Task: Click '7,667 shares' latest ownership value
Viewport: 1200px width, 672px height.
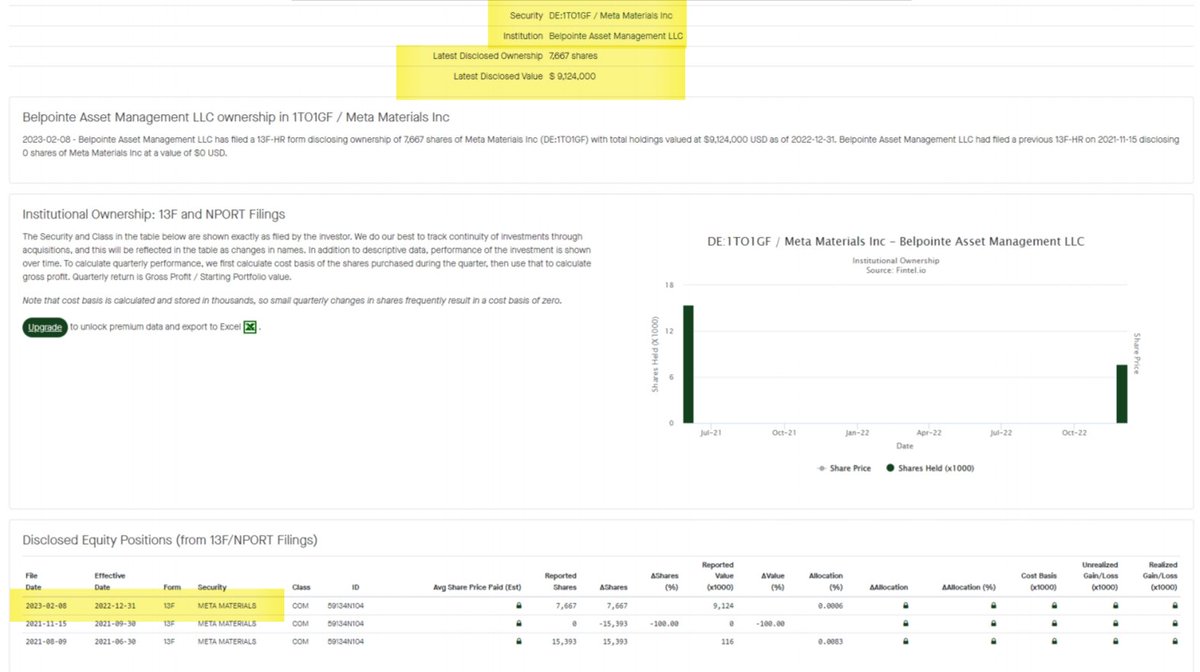Action: [573, 56]
